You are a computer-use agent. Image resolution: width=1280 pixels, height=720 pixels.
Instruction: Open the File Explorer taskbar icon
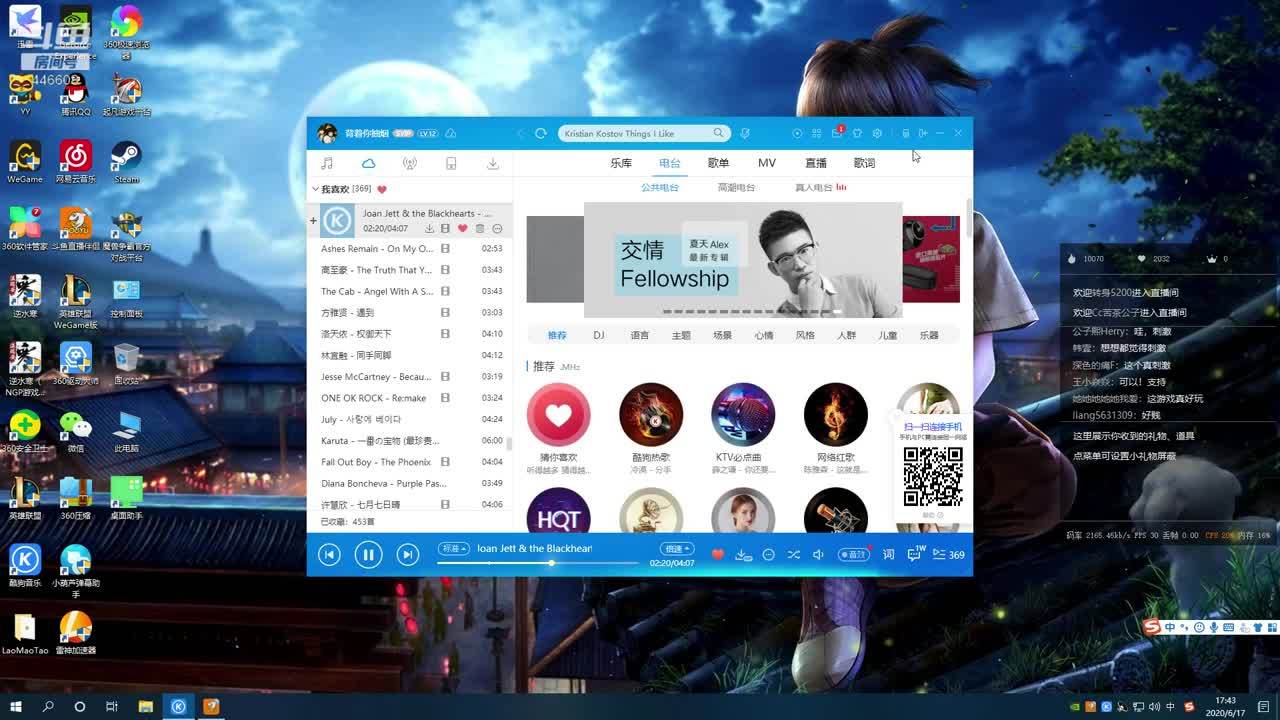[145, 706]
